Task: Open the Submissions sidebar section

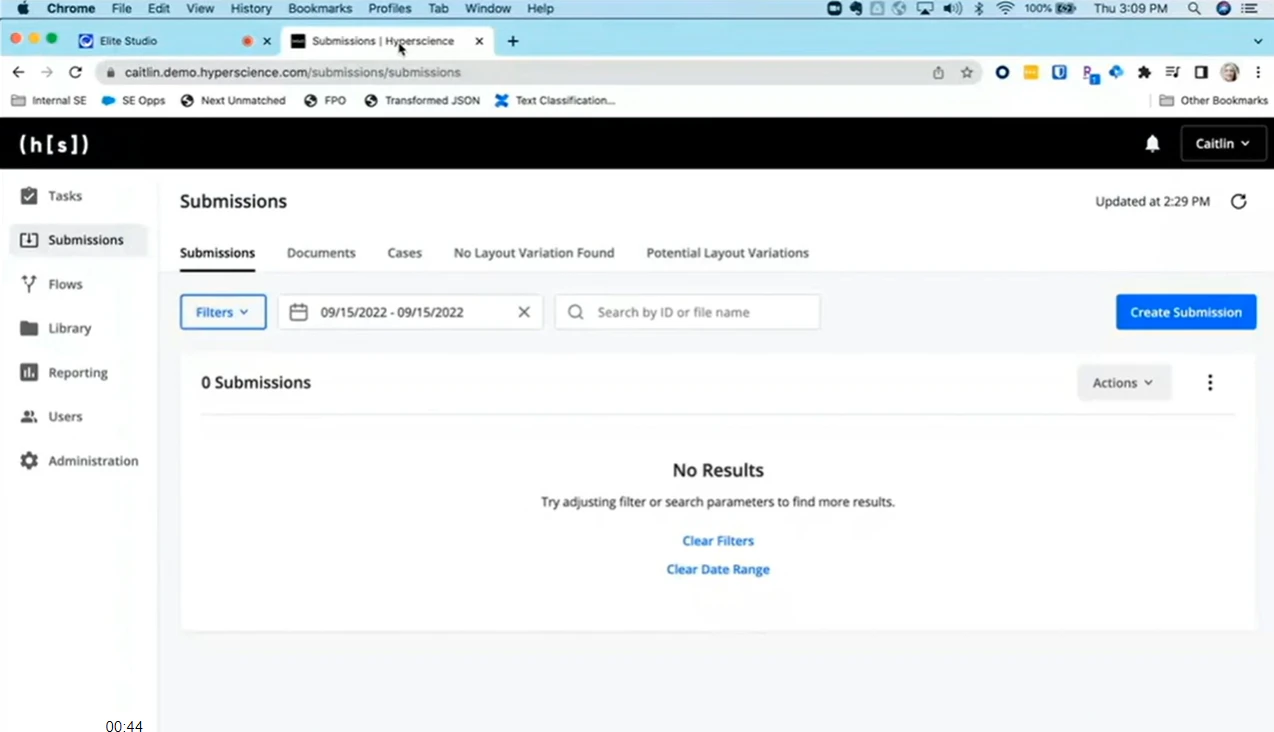Action: click(85, 239)
